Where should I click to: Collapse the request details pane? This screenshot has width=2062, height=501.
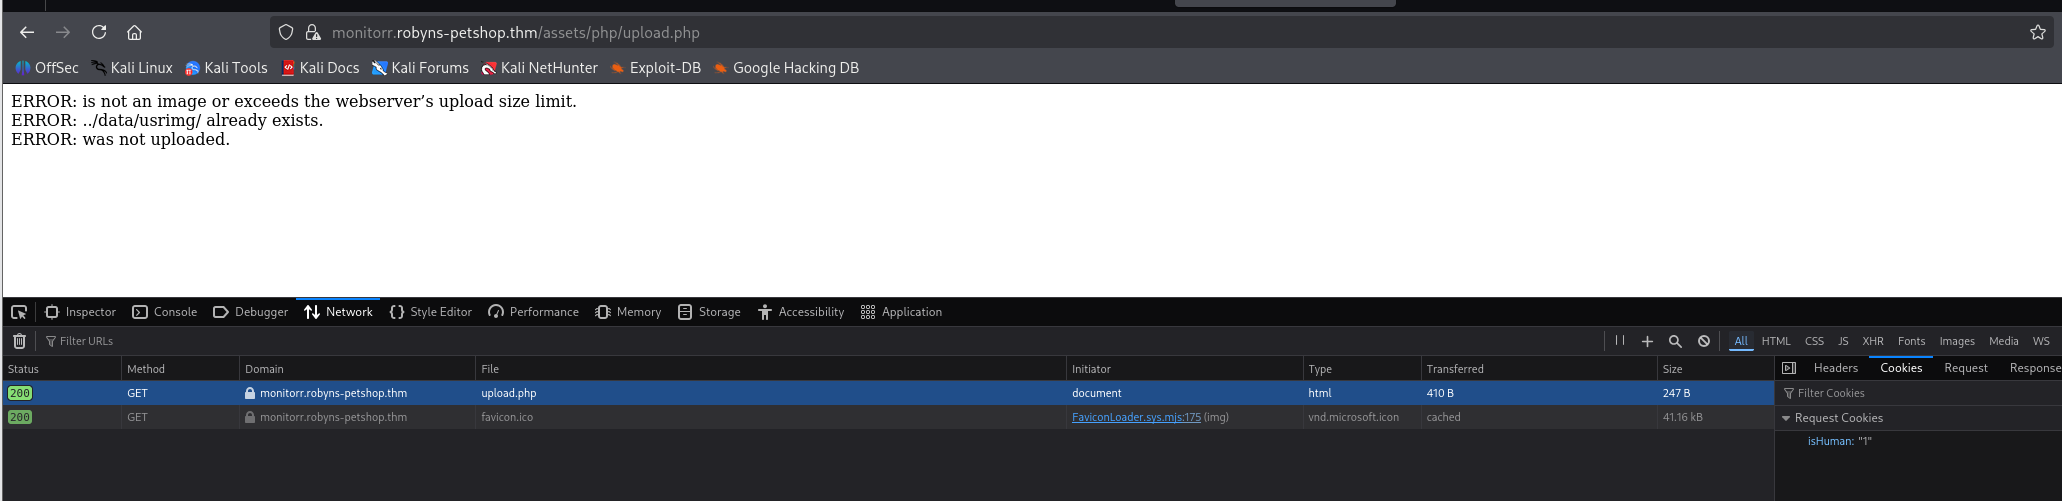1789,368
